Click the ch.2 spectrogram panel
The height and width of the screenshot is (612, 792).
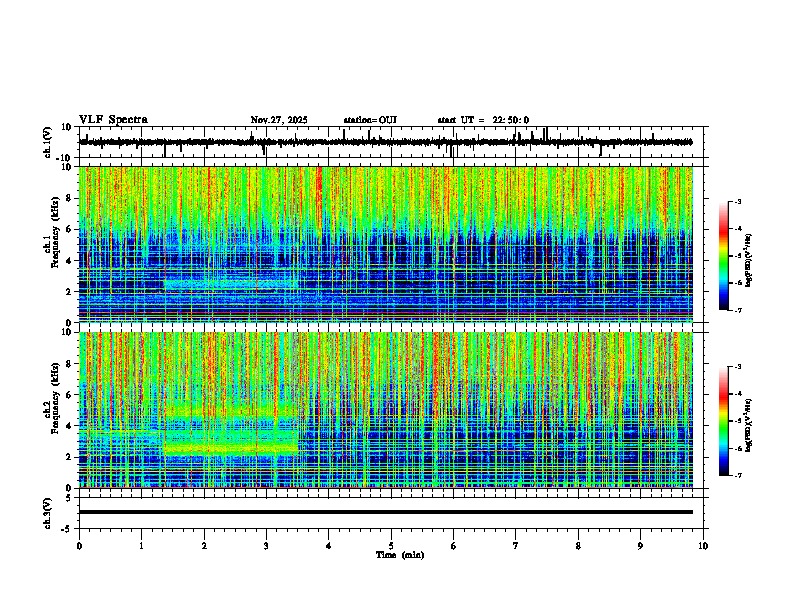coord(386,410)
